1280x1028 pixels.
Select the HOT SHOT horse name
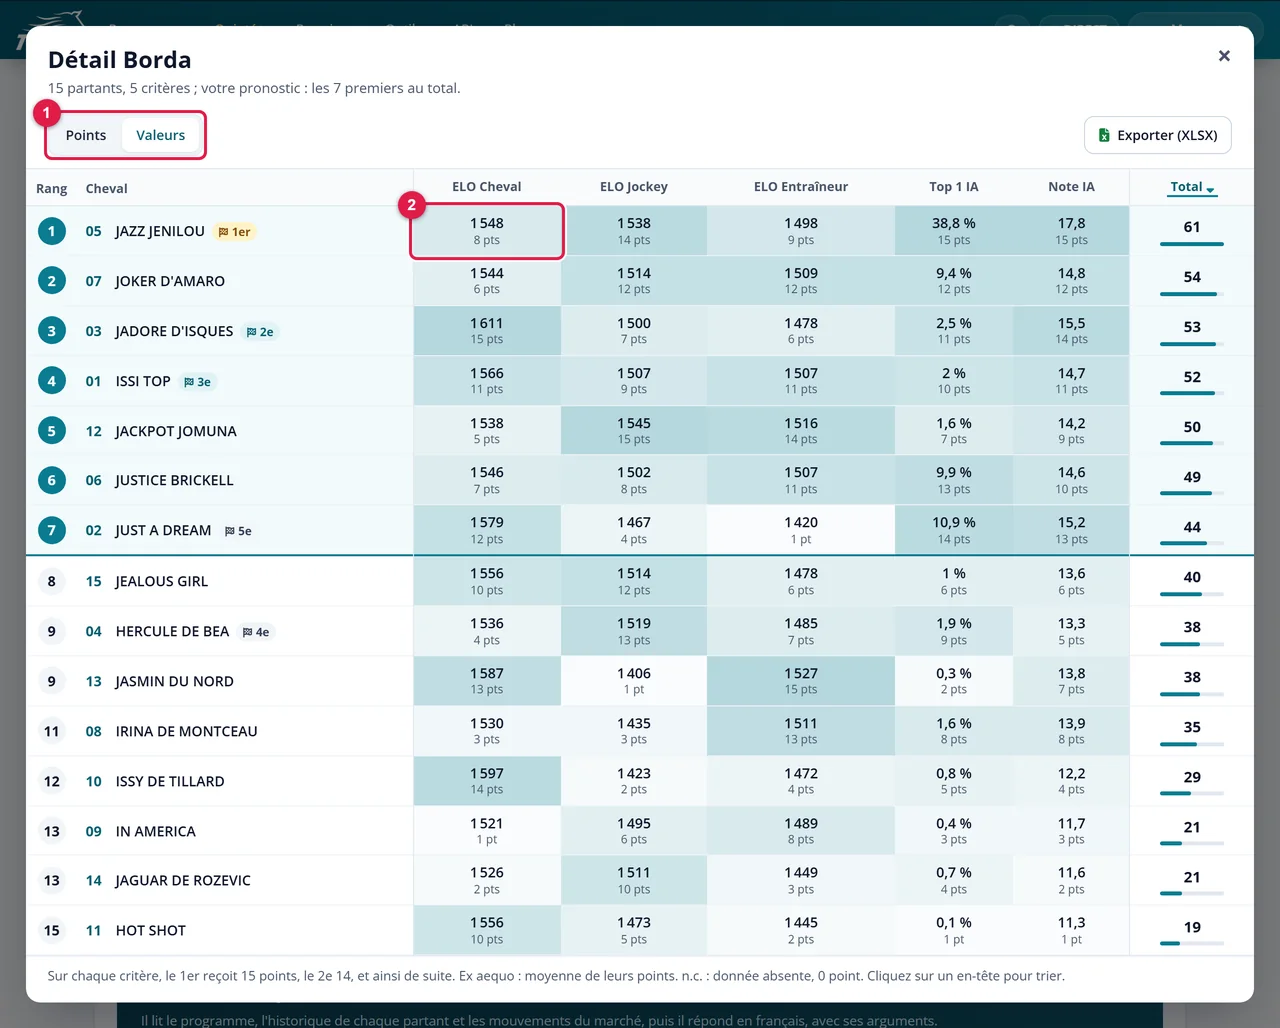(x=151, y=930)
